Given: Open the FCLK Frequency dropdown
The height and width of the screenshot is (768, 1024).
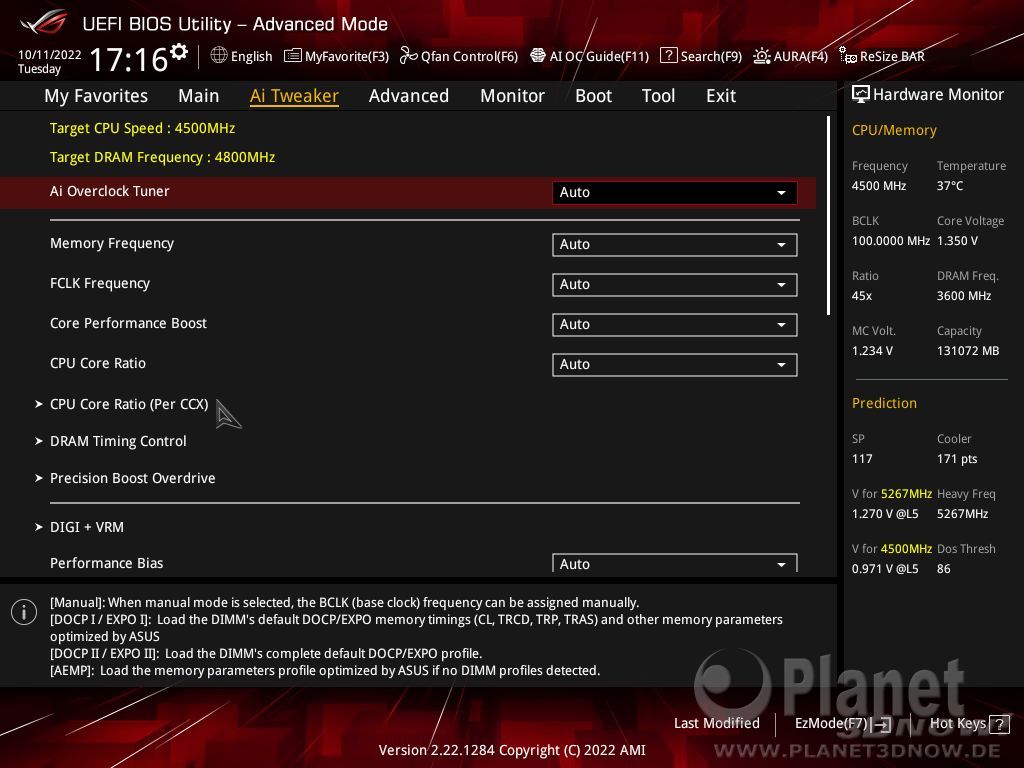Looking at the screenshot, I should (674, 285).
